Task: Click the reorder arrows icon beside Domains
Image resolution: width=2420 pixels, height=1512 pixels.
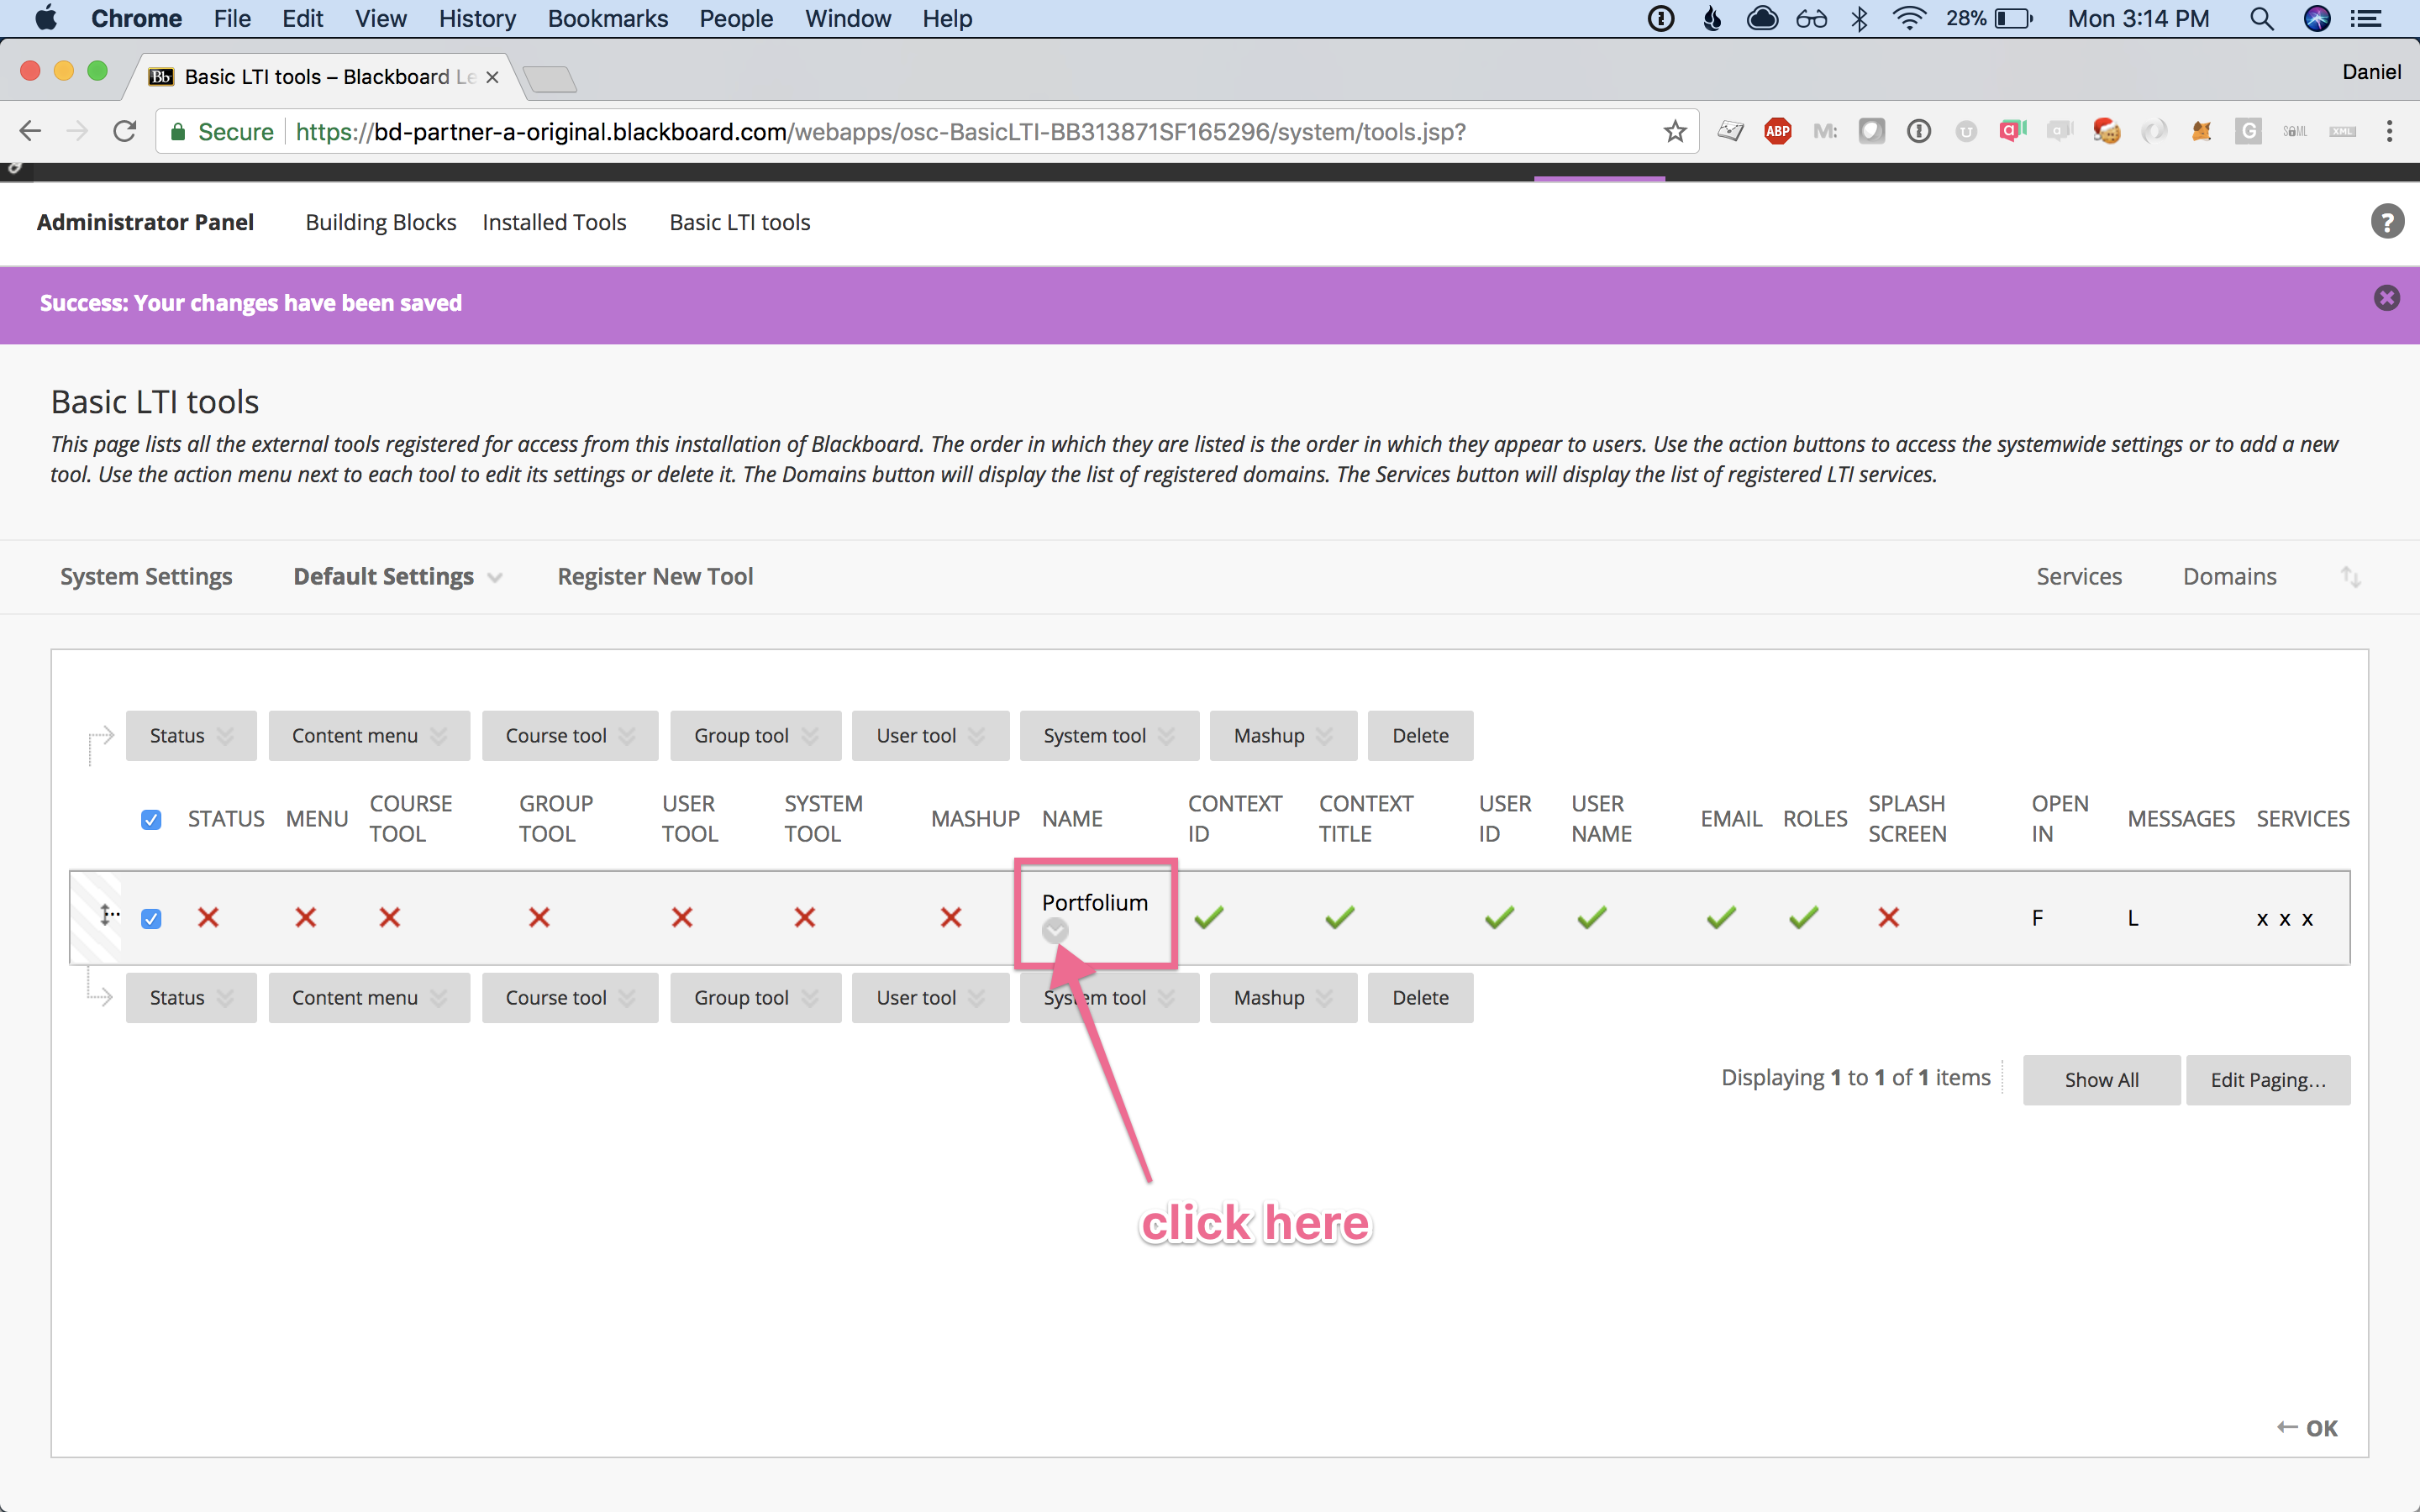Action: 2350,577
